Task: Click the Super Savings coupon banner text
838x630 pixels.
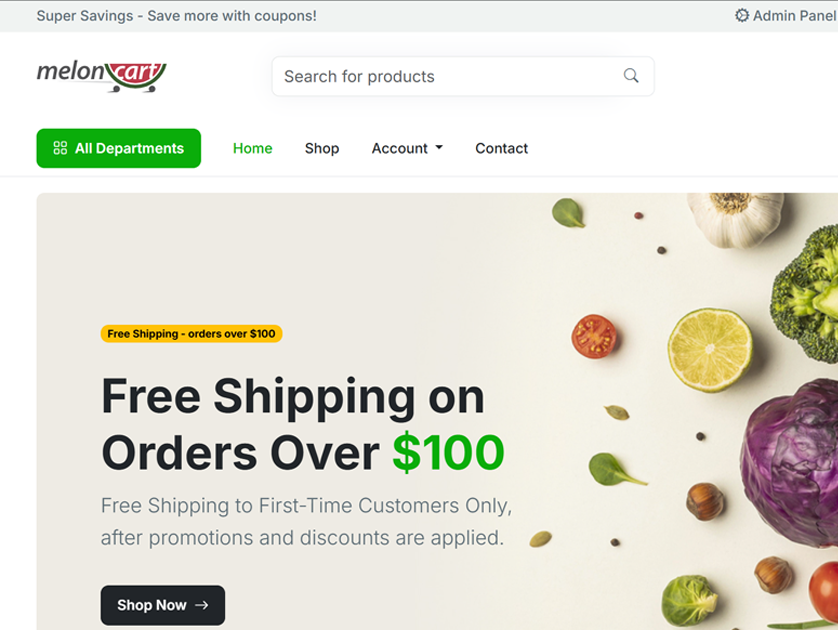Action: tap(176, 16)
